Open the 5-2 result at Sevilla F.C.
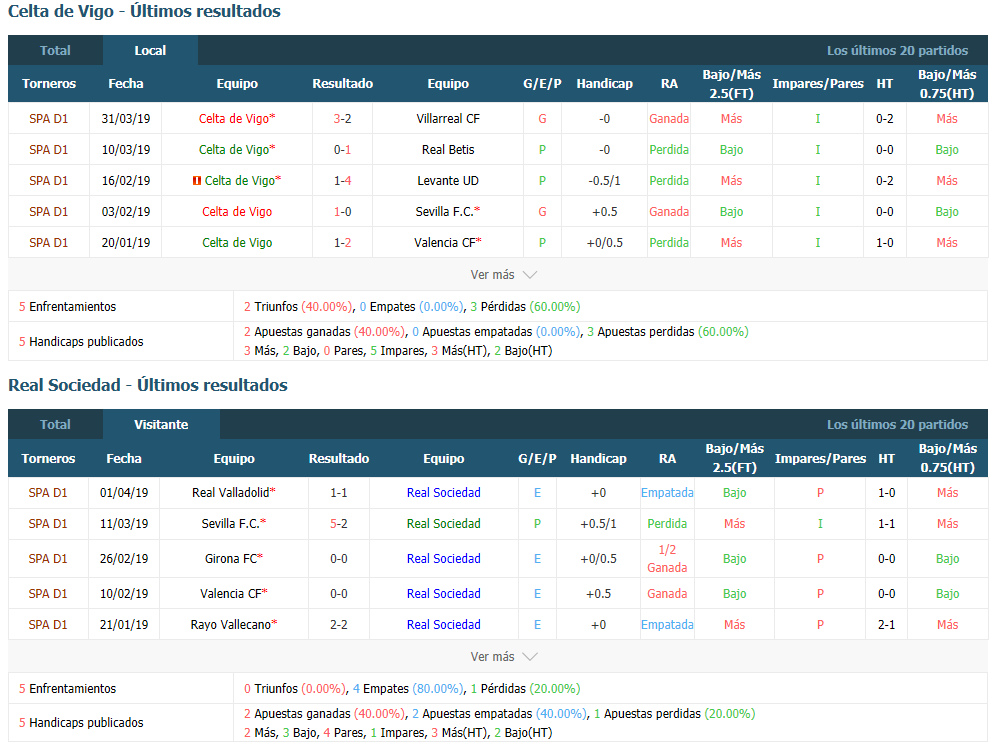This screenshot has width=995, height=745. [339, 524]
